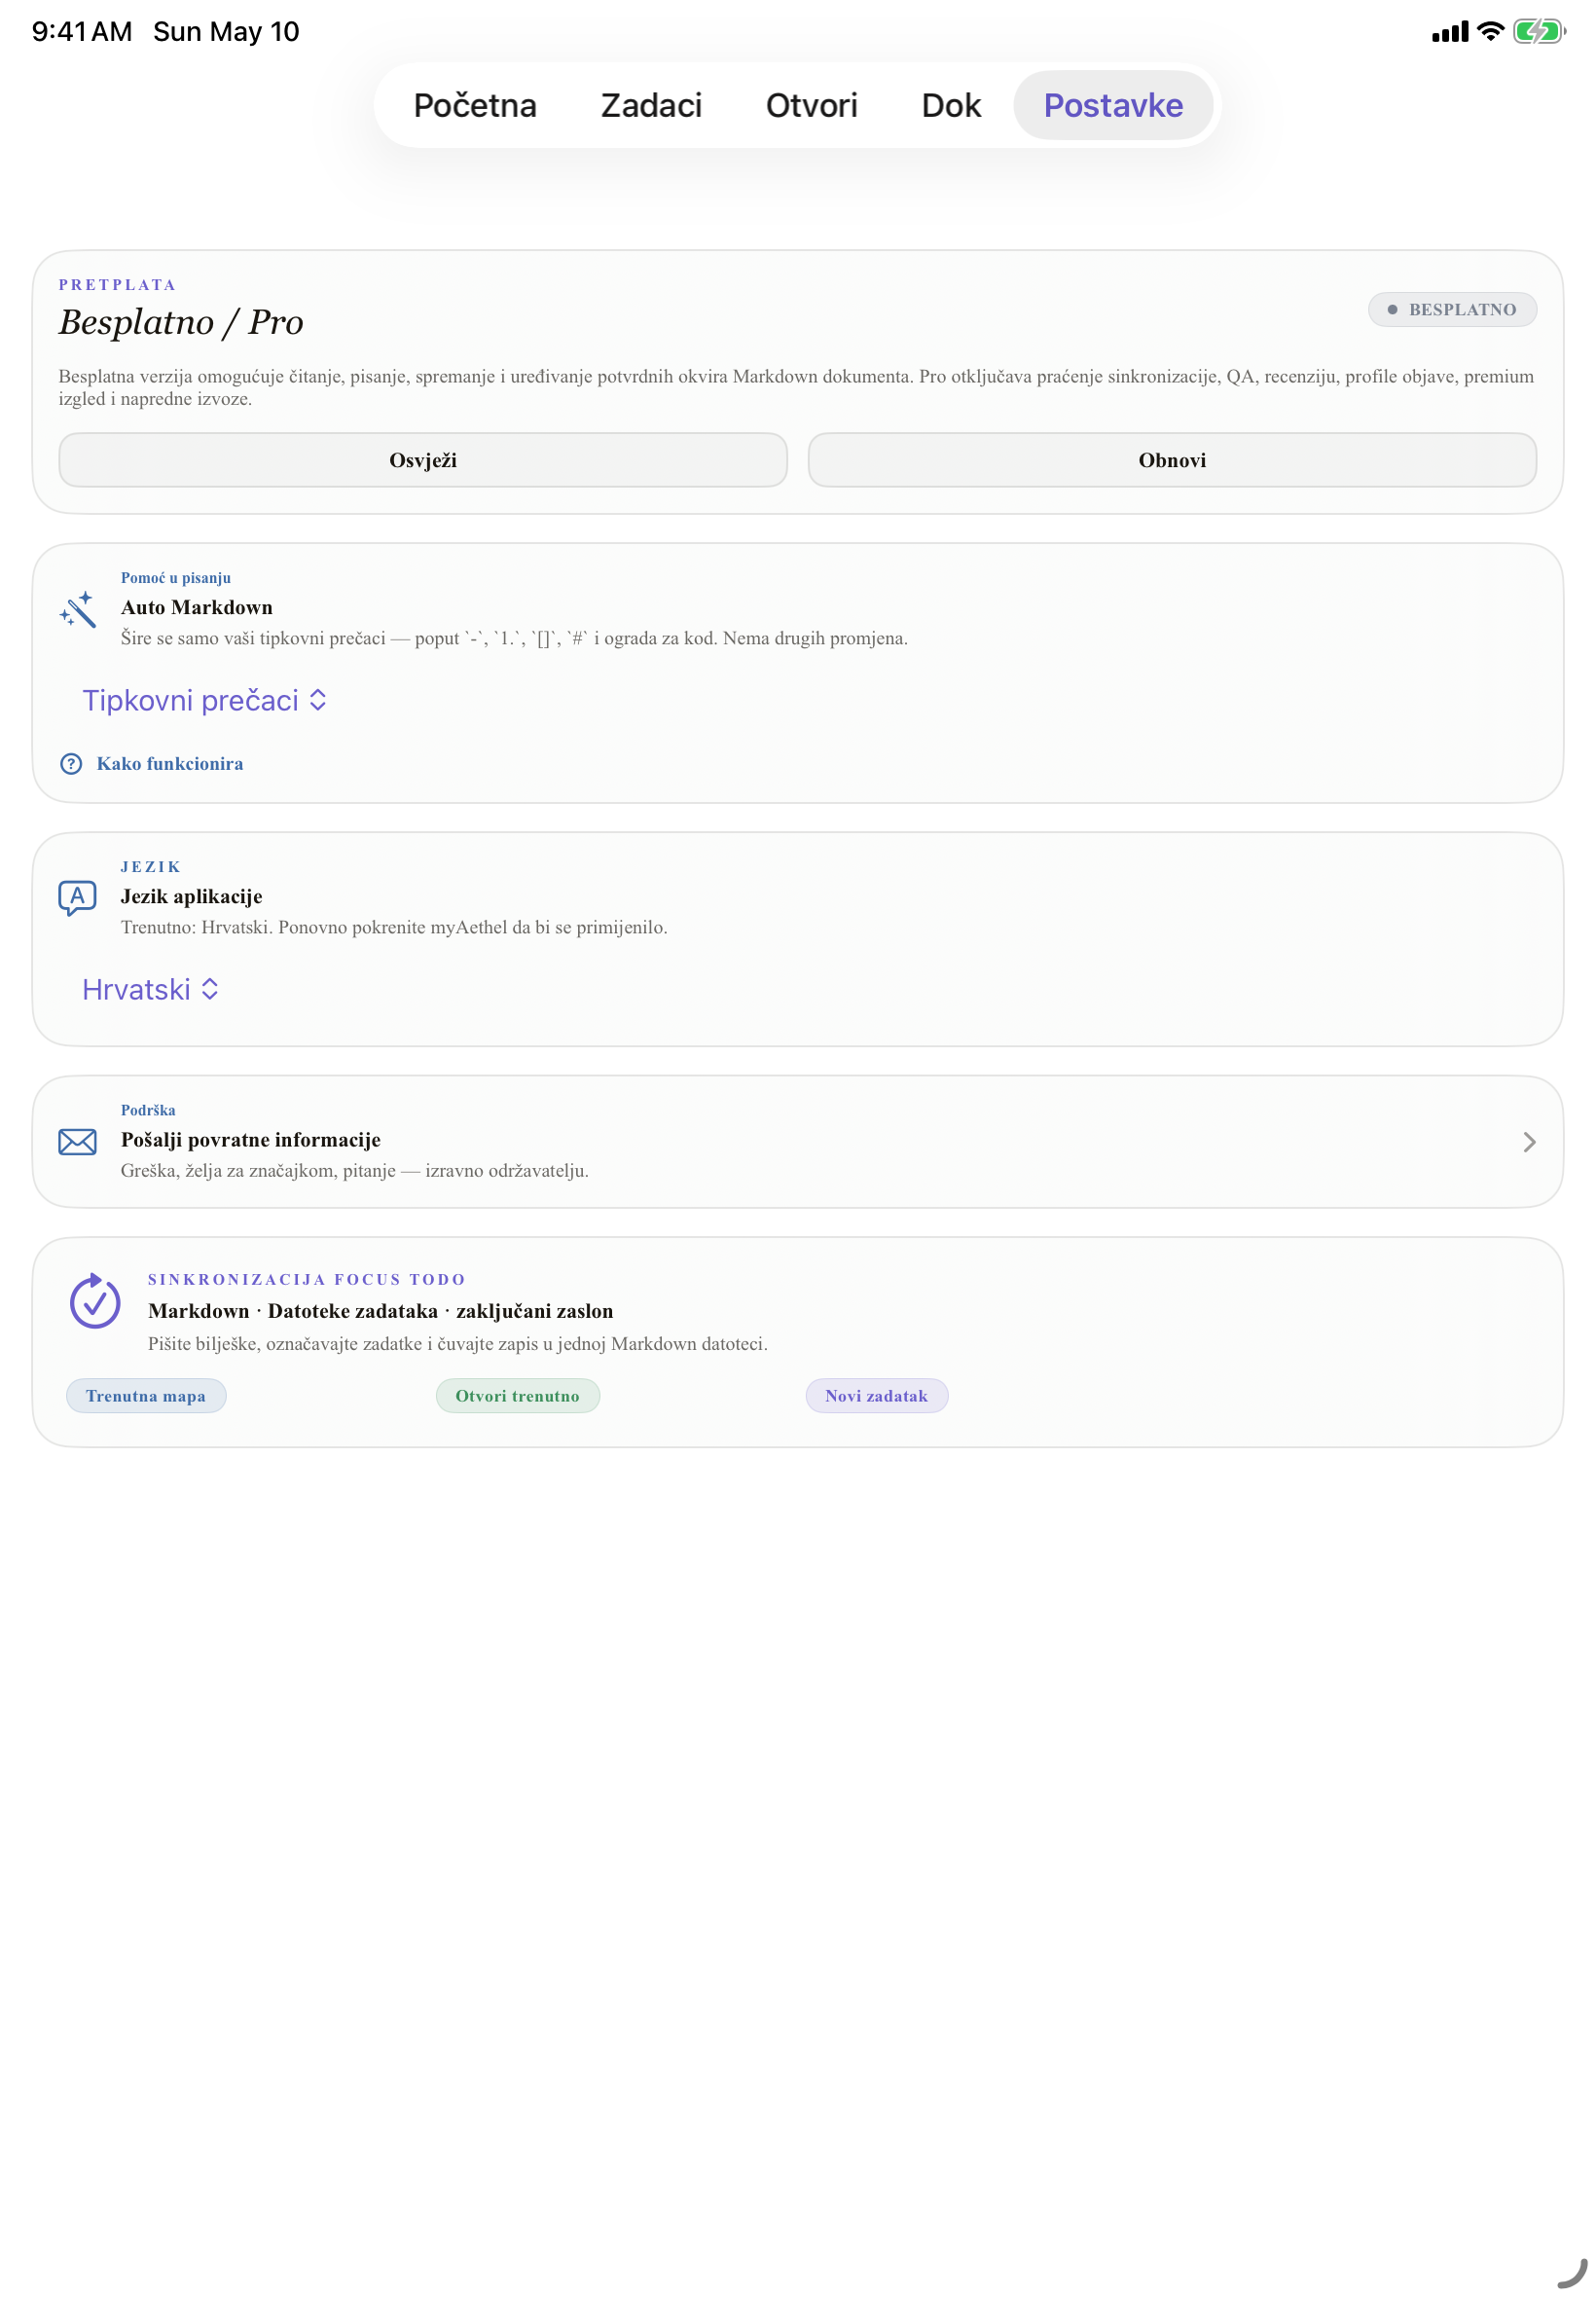Click the Focus Todo sync checkmark icon
This screenshot has width=1596, height=2297.
(x=95, y=1300)
